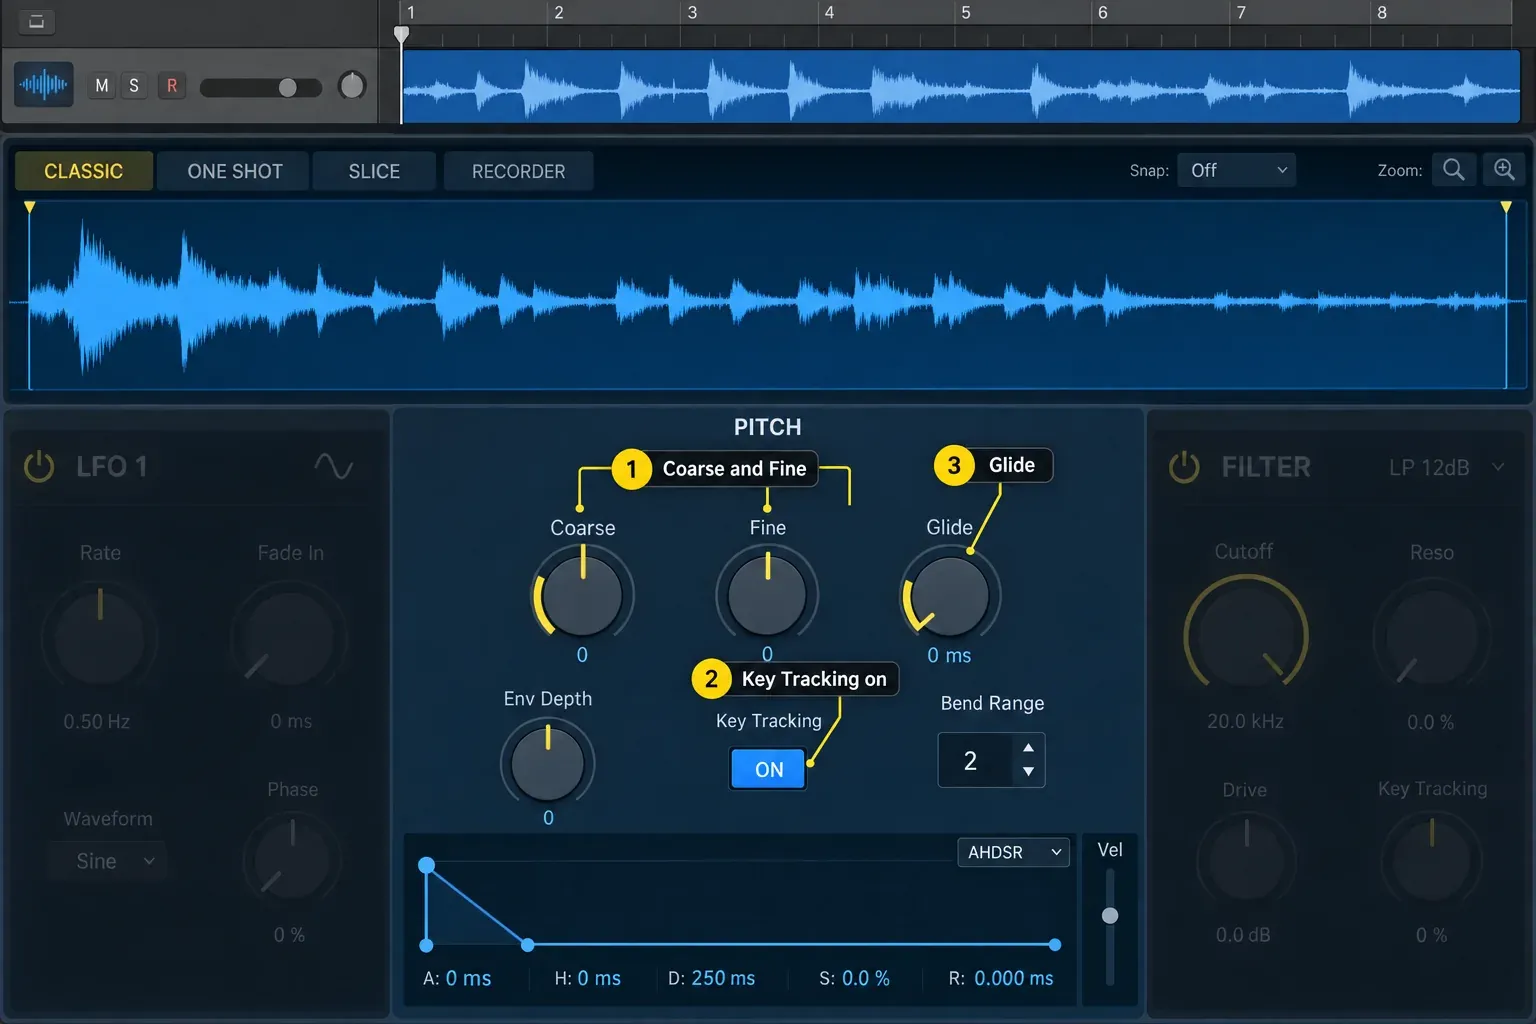The image size is (1536, 1024).
Task: Click the Coarse pitch knob
Action: [582, 596]
